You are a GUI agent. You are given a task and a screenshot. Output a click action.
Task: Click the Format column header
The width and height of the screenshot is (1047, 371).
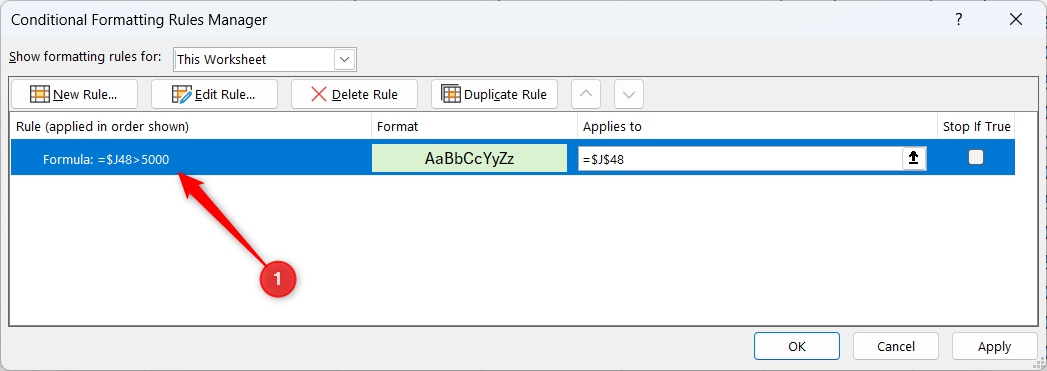tap(474, 126)
